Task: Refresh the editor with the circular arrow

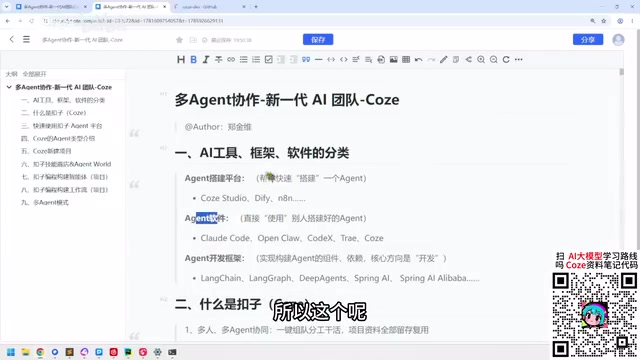Action: tap(506, 60)
